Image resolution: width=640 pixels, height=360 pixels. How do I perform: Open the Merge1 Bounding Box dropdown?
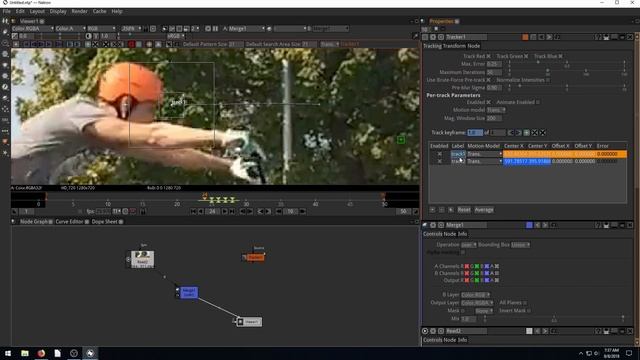pyautogui.click(x=520, y=245)
